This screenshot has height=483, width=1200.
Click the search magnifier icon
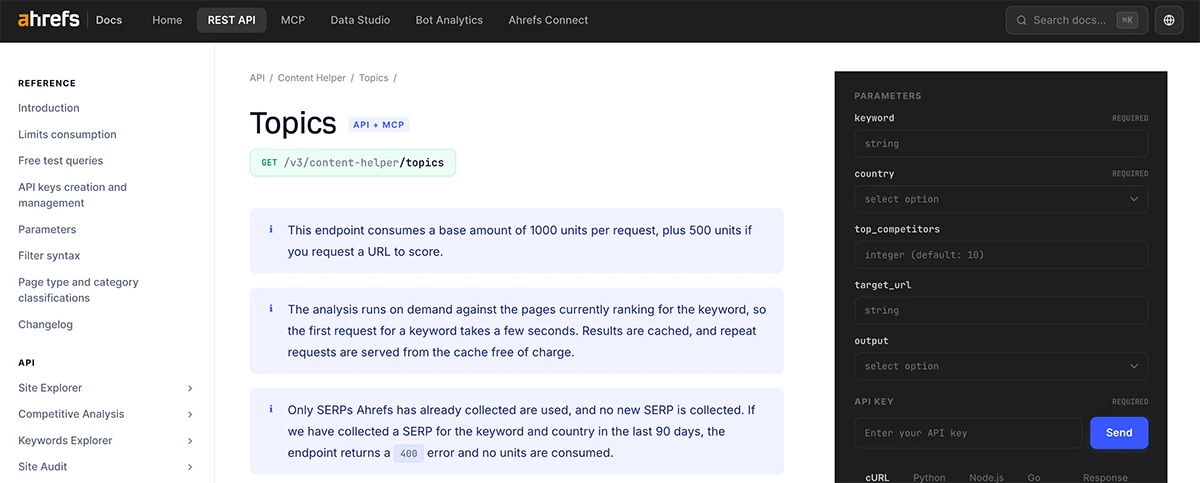coord(1021,20)
